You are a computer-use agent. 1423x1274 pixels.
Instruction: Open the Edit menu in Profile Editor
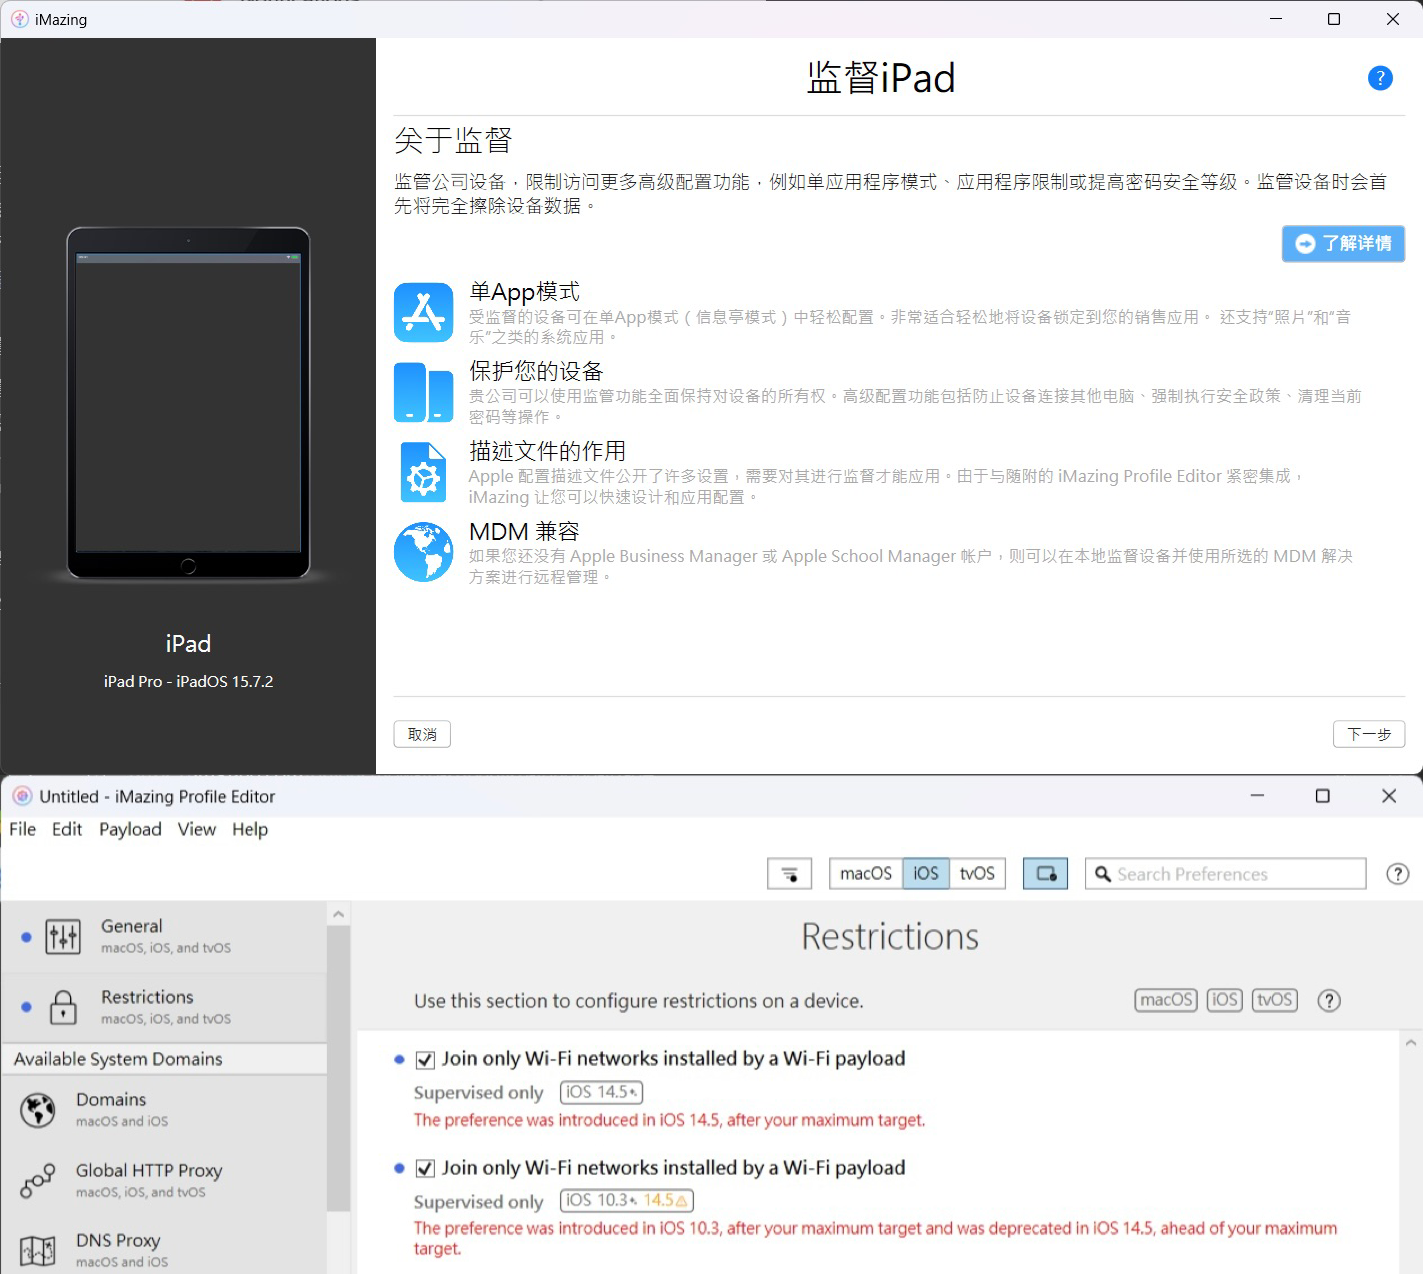(67, 829)
